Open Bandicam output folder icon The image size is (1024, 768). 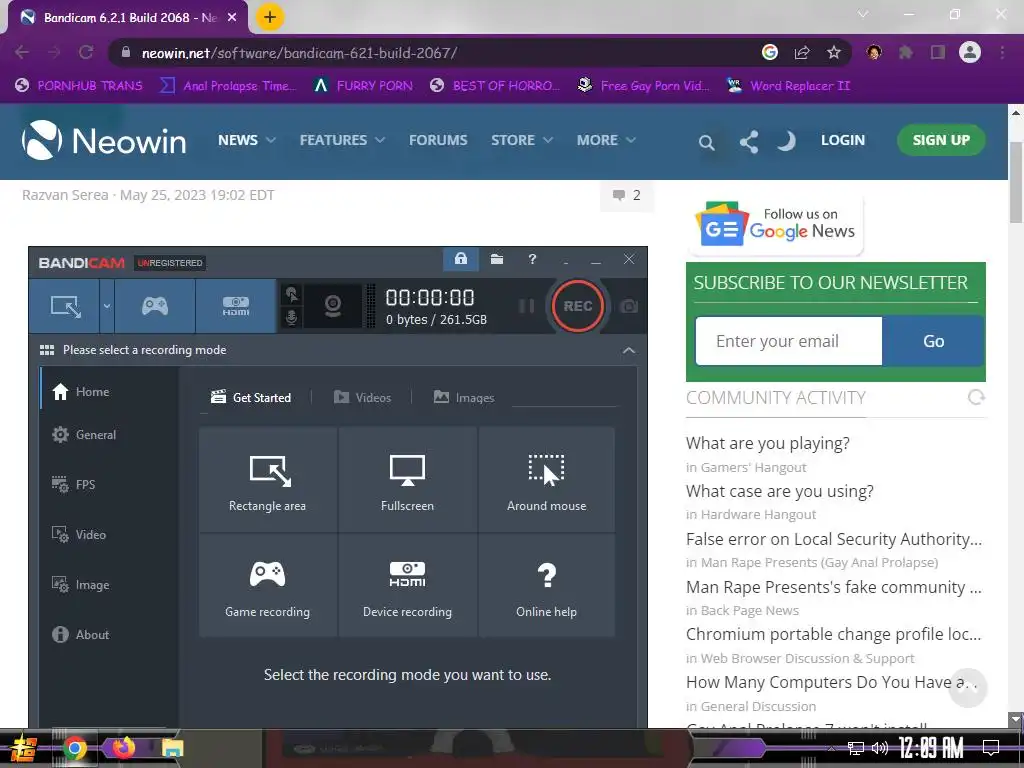497,259
